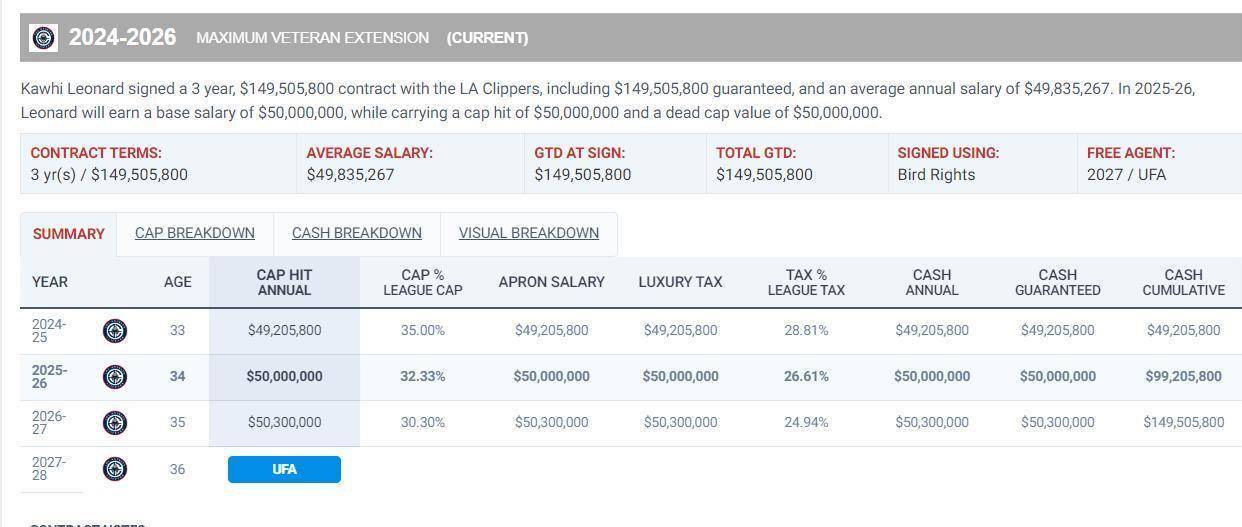
Task: Show the Visual Breakdown tab
Action: coord(528,233)
